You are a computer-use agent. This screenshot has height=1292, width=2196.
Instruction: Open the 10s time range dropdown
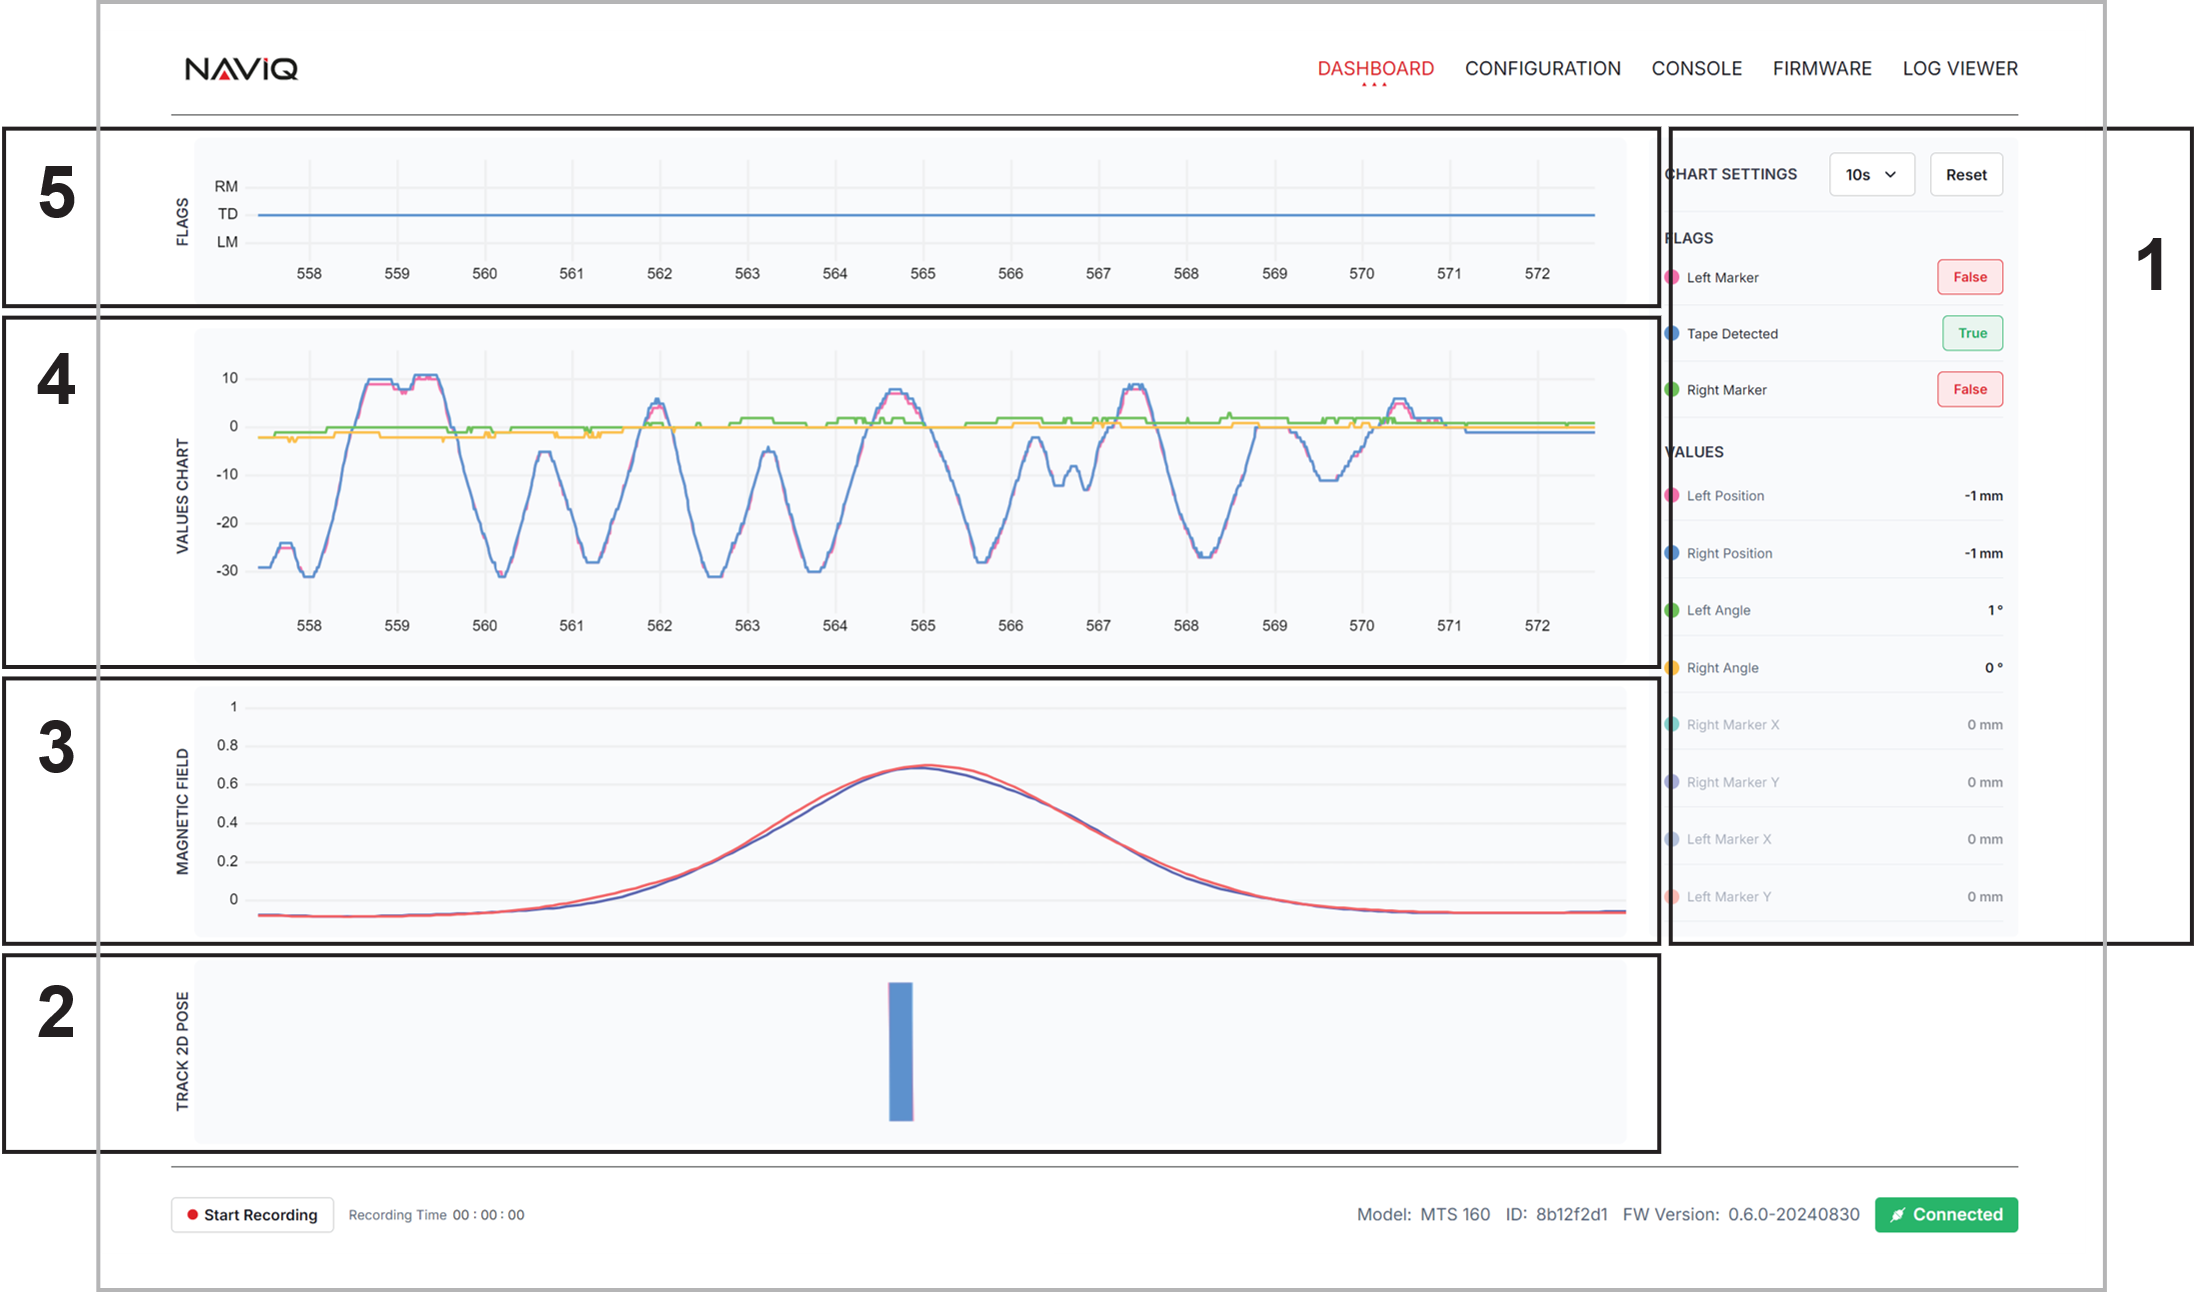pos(1871,175)
